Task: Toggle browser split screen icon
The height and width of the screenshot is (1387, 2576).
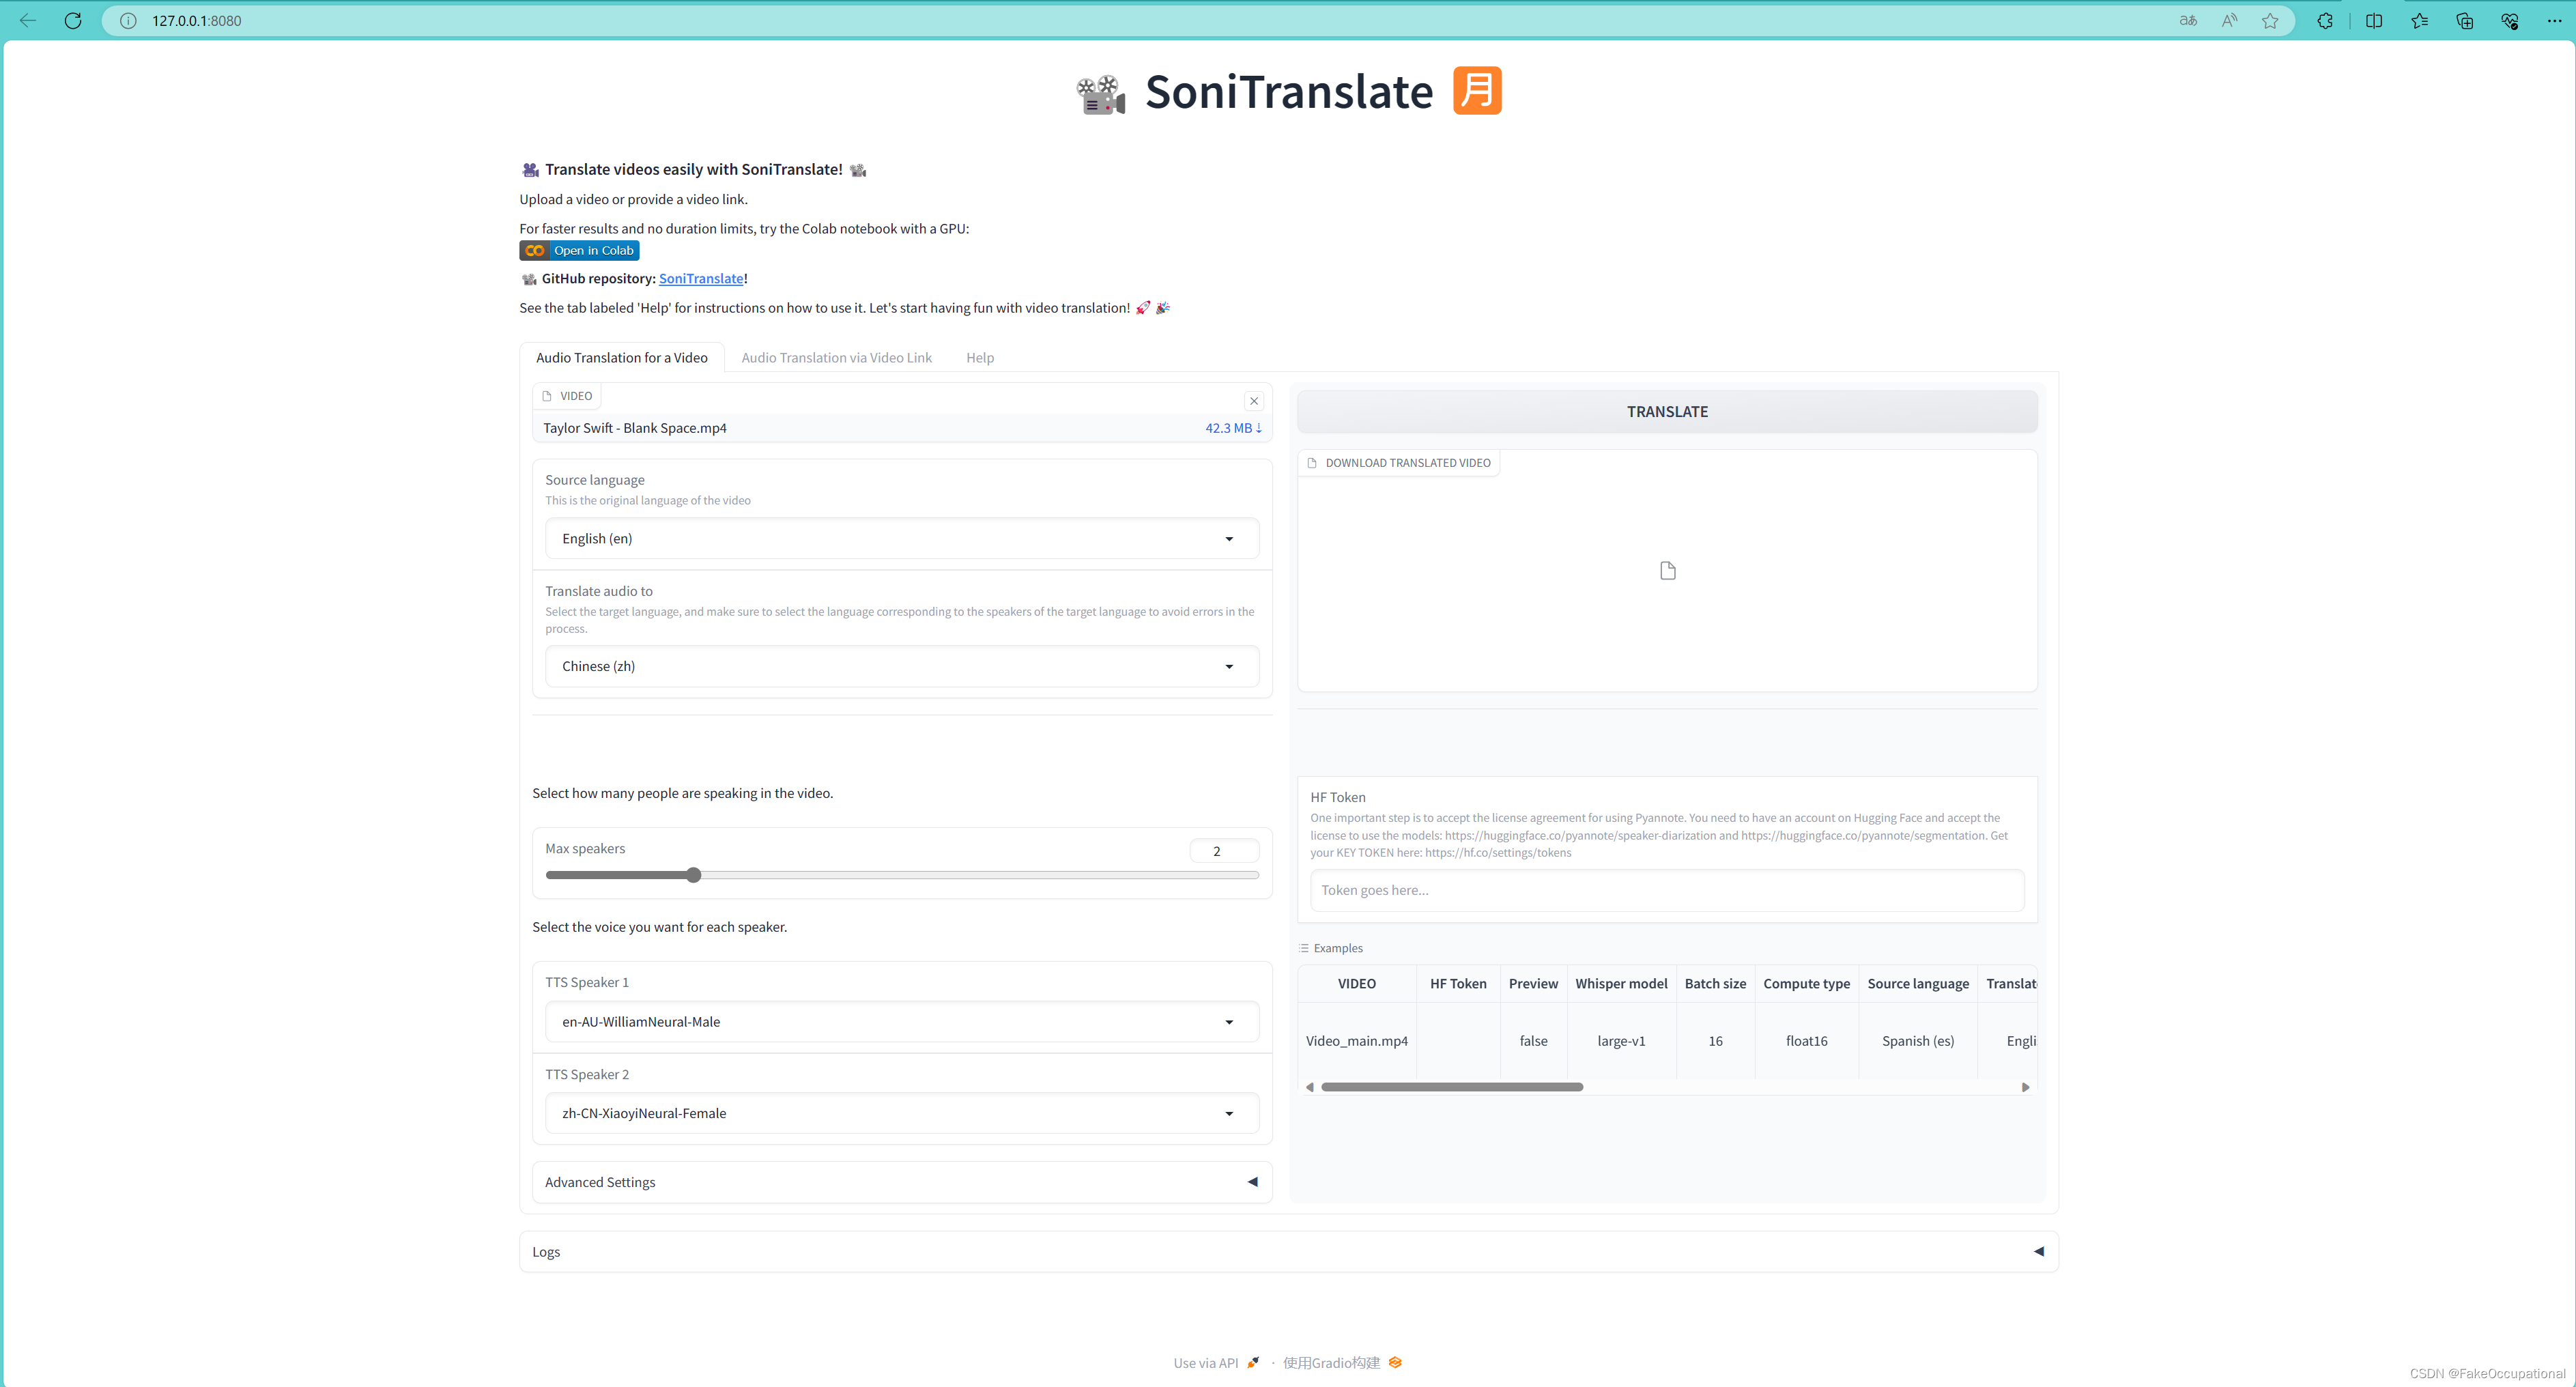Action: click(2373, 20)
